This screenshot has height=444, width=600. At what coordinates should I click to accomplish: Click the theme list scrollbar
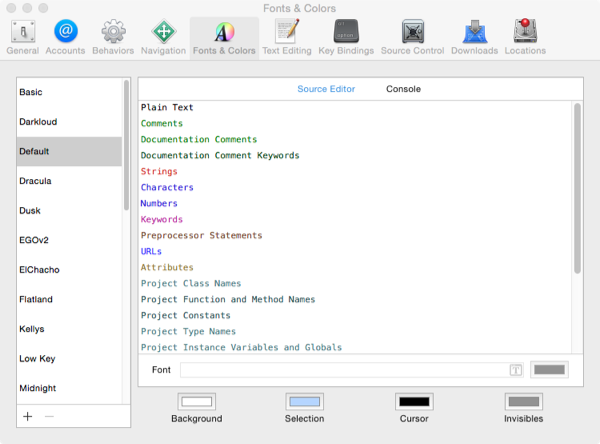coord(126,145)
